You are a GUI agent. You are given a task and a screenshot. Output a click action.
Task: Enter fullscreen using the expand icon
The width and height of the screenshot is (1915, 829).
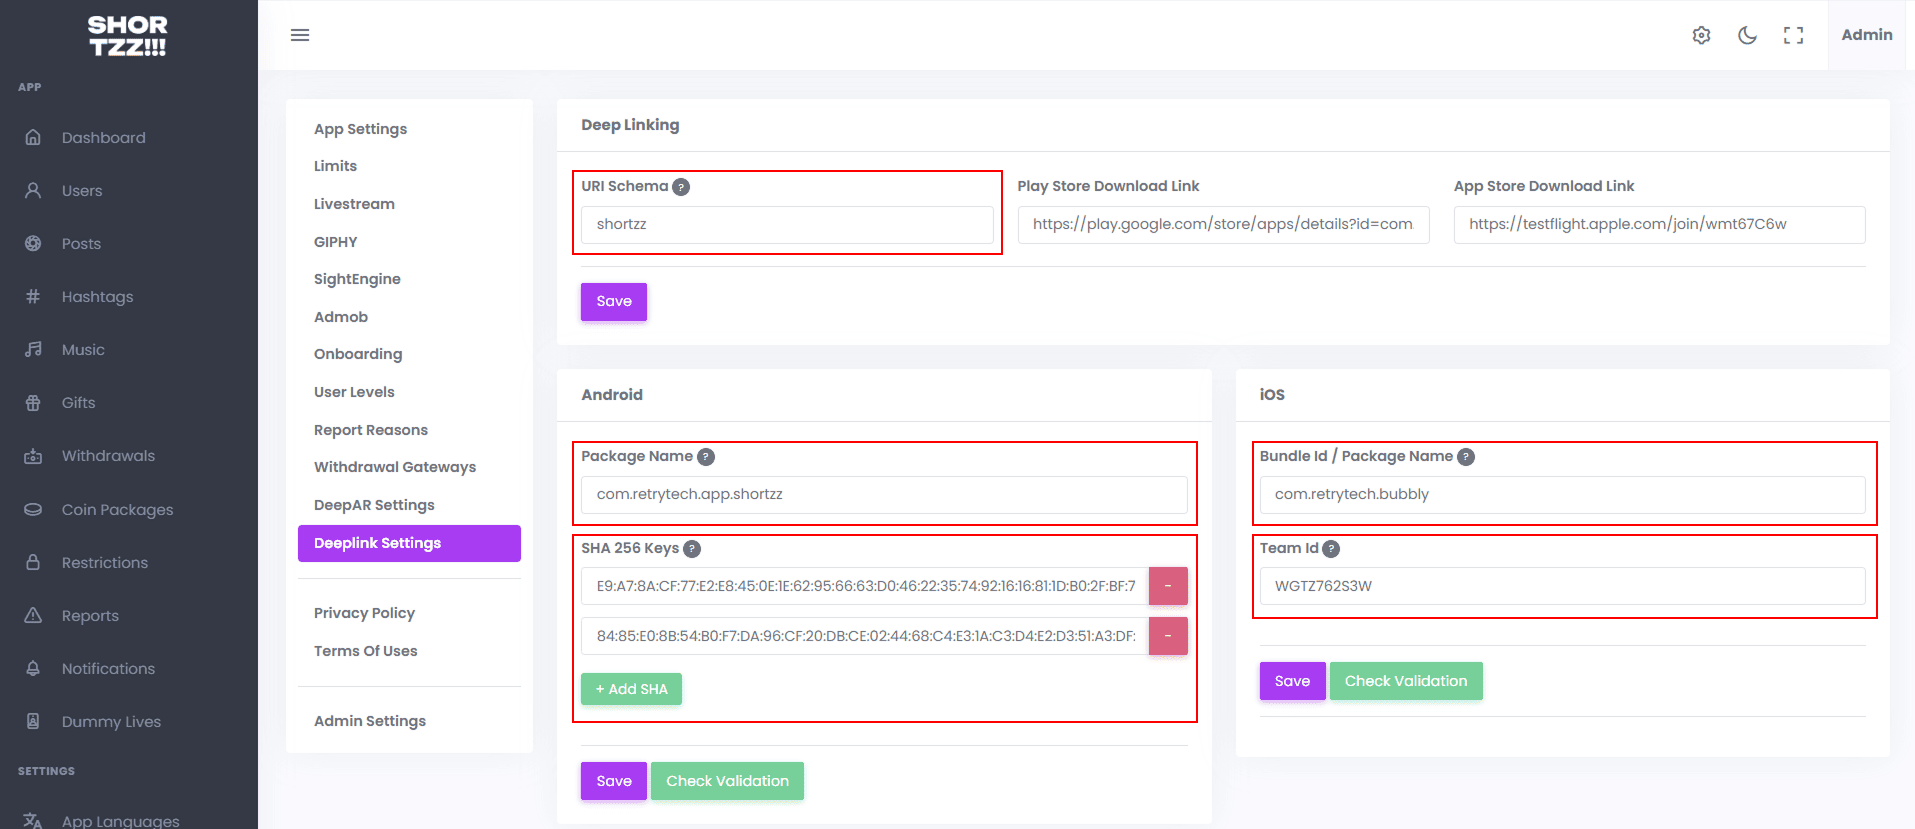(1793, 35)
